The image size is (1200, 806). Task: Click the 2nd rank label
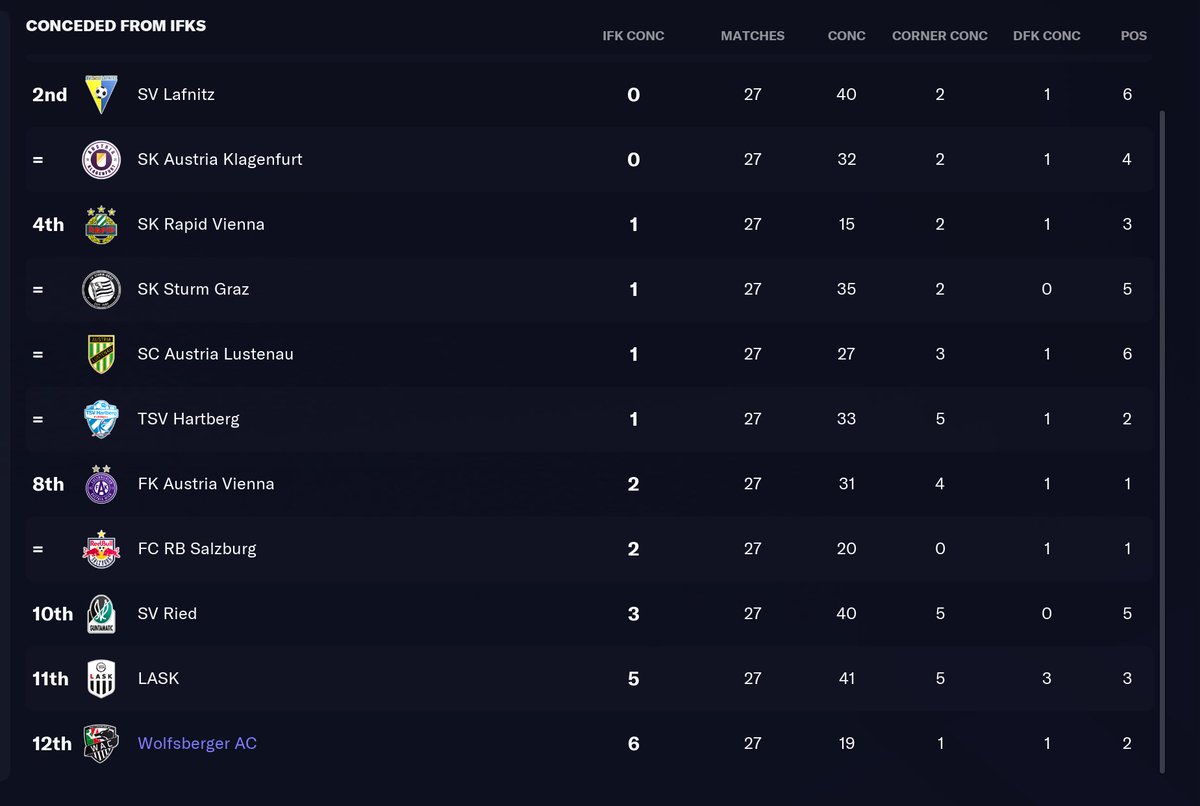click(x=50, y=94)
